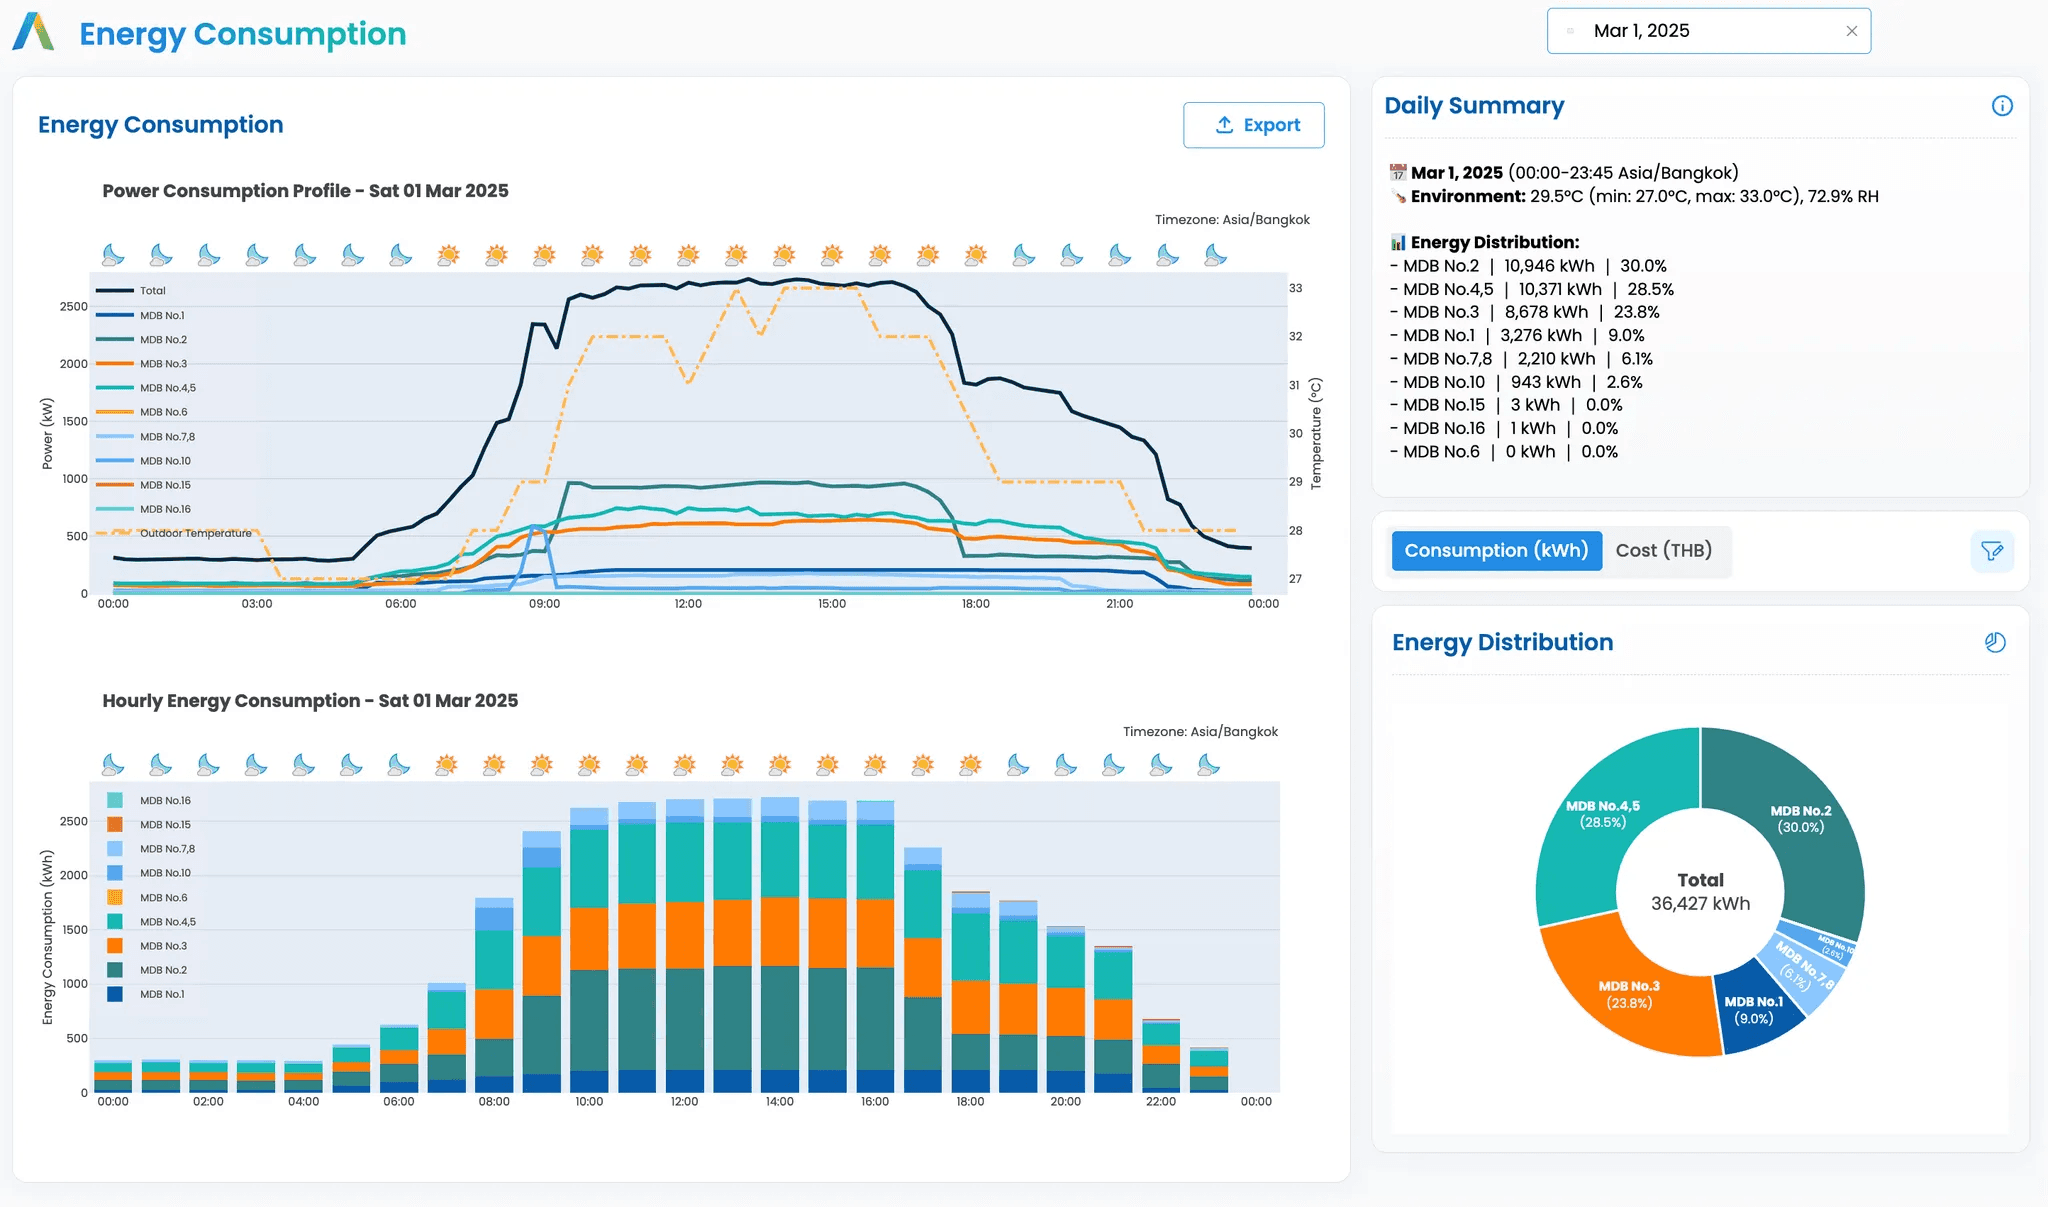The height and width of the screenshot is (1207, 2048).
Task: Toggle MDB No.15 line in power profile legend
Action: tap(143, 485)
